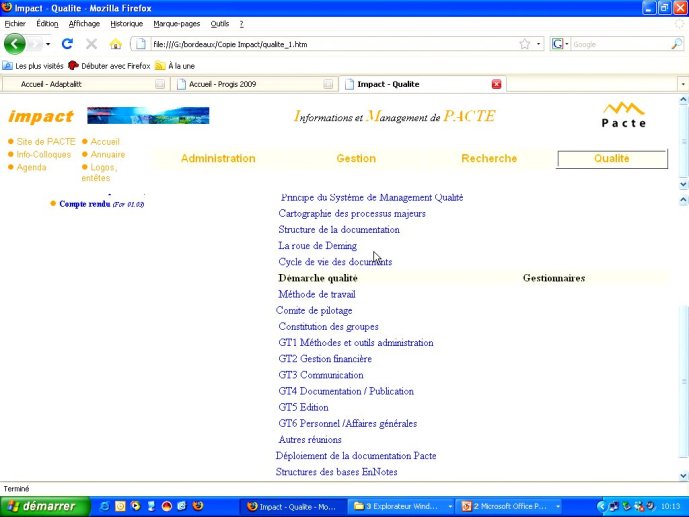Open Cartographie des processus majeurs

(352, 213)
